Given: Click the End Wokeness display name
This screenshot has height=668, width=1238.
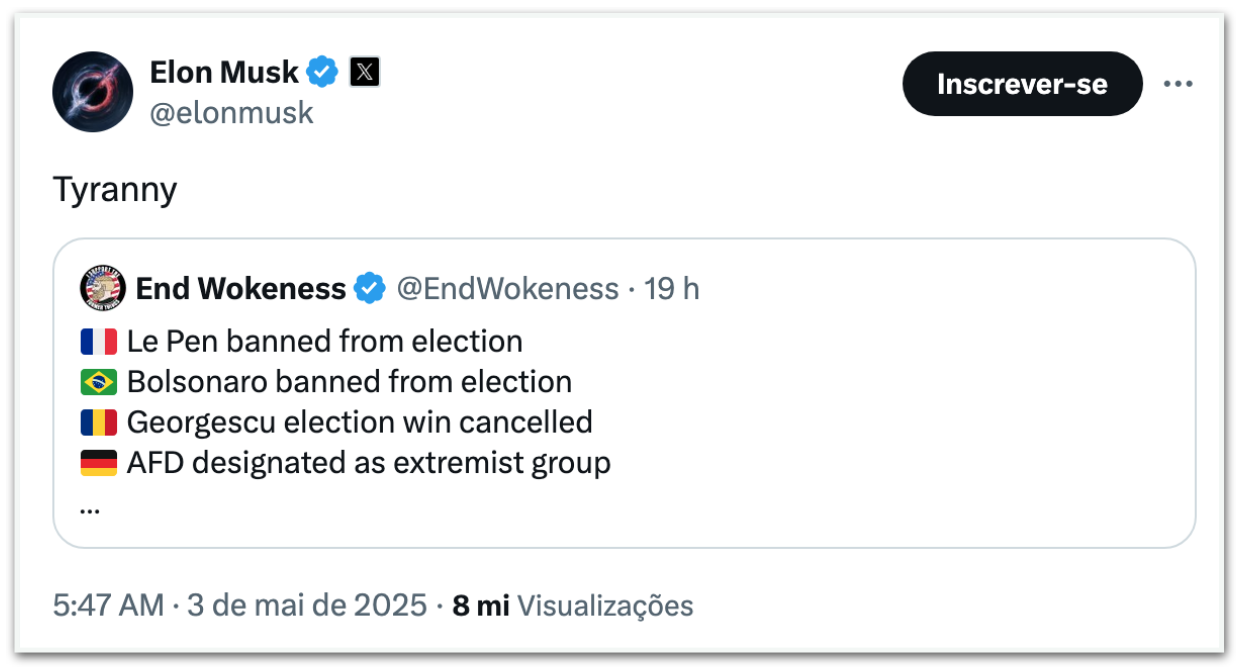Looking at the screenshot, I should pyautogui.click(x=240, y=289).
